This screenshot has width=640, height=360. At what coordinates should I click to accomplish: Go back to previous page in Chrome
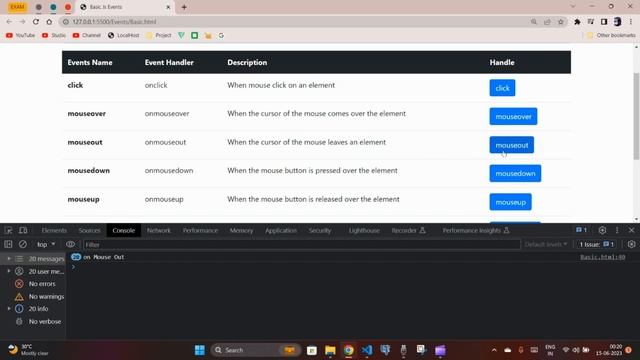coord(9,22)
